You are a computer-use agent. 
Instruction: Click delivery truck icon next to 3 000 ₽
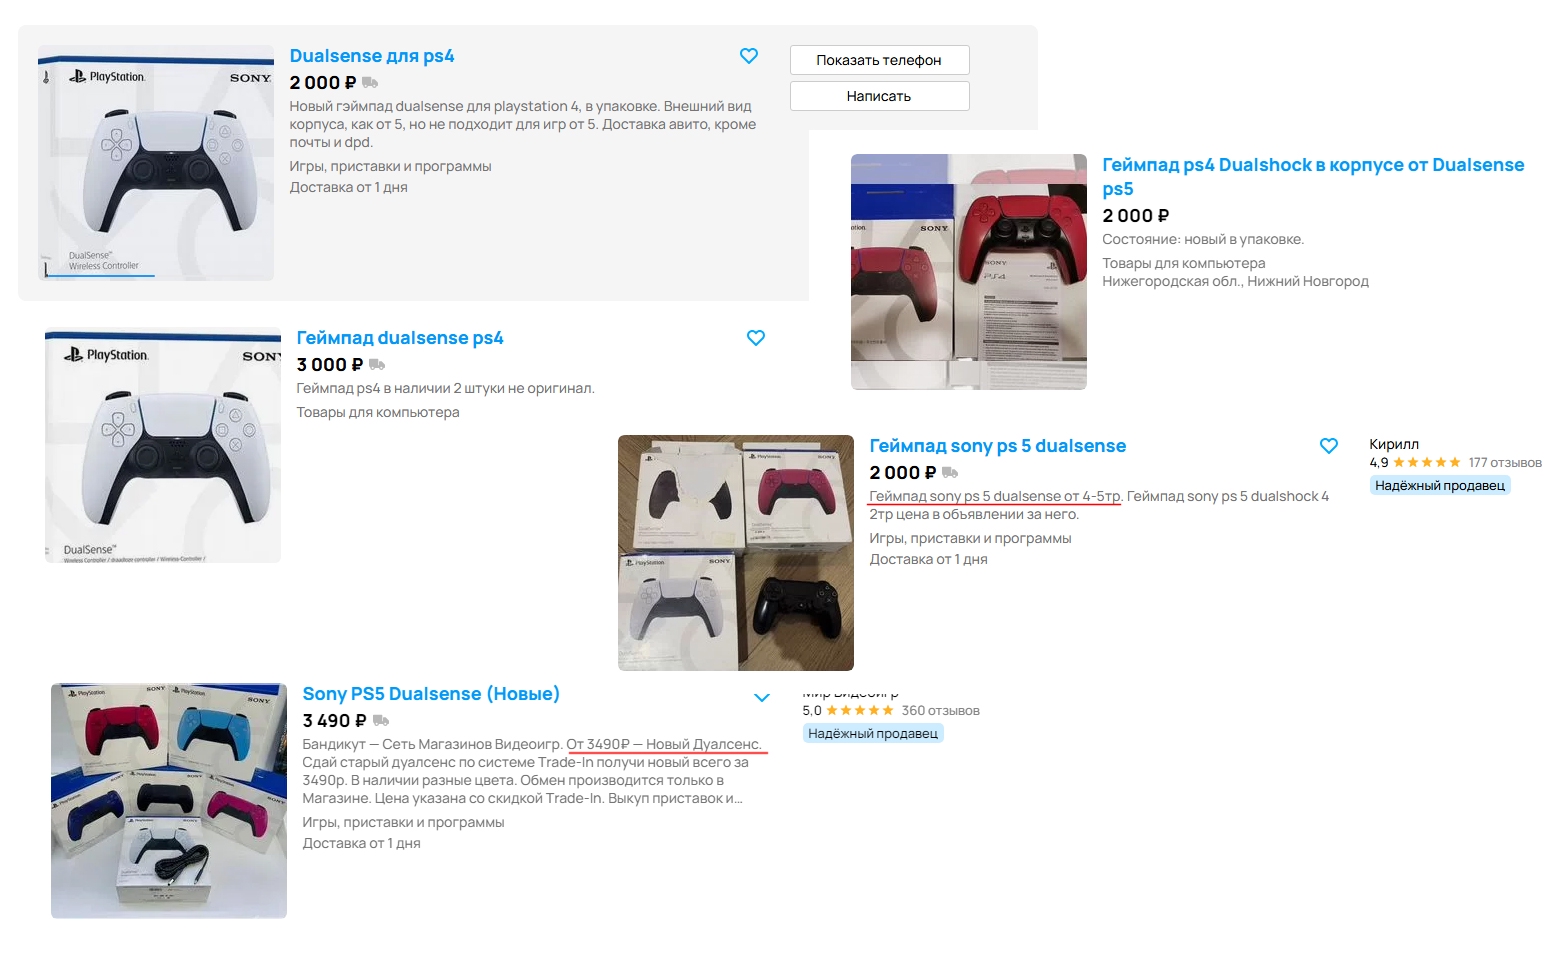click(x=377, y=365)
